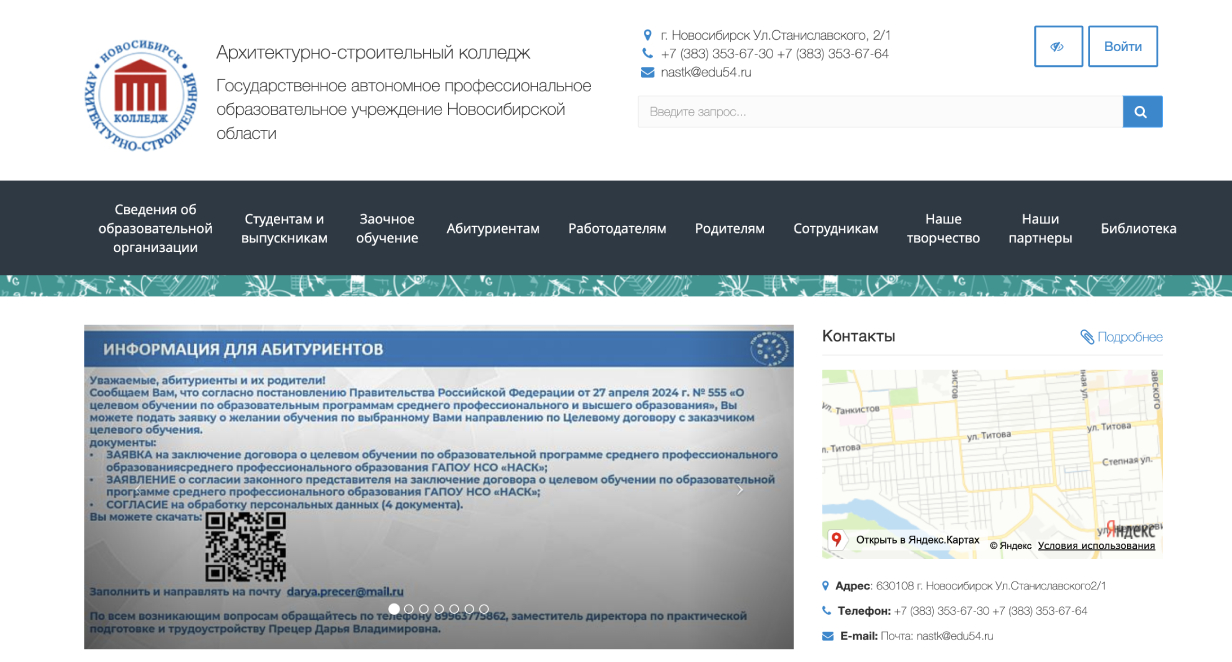Viewport: 1232px width, 662px height.
Task: Focus the Введите запрос search field
Action: [880, 111]
